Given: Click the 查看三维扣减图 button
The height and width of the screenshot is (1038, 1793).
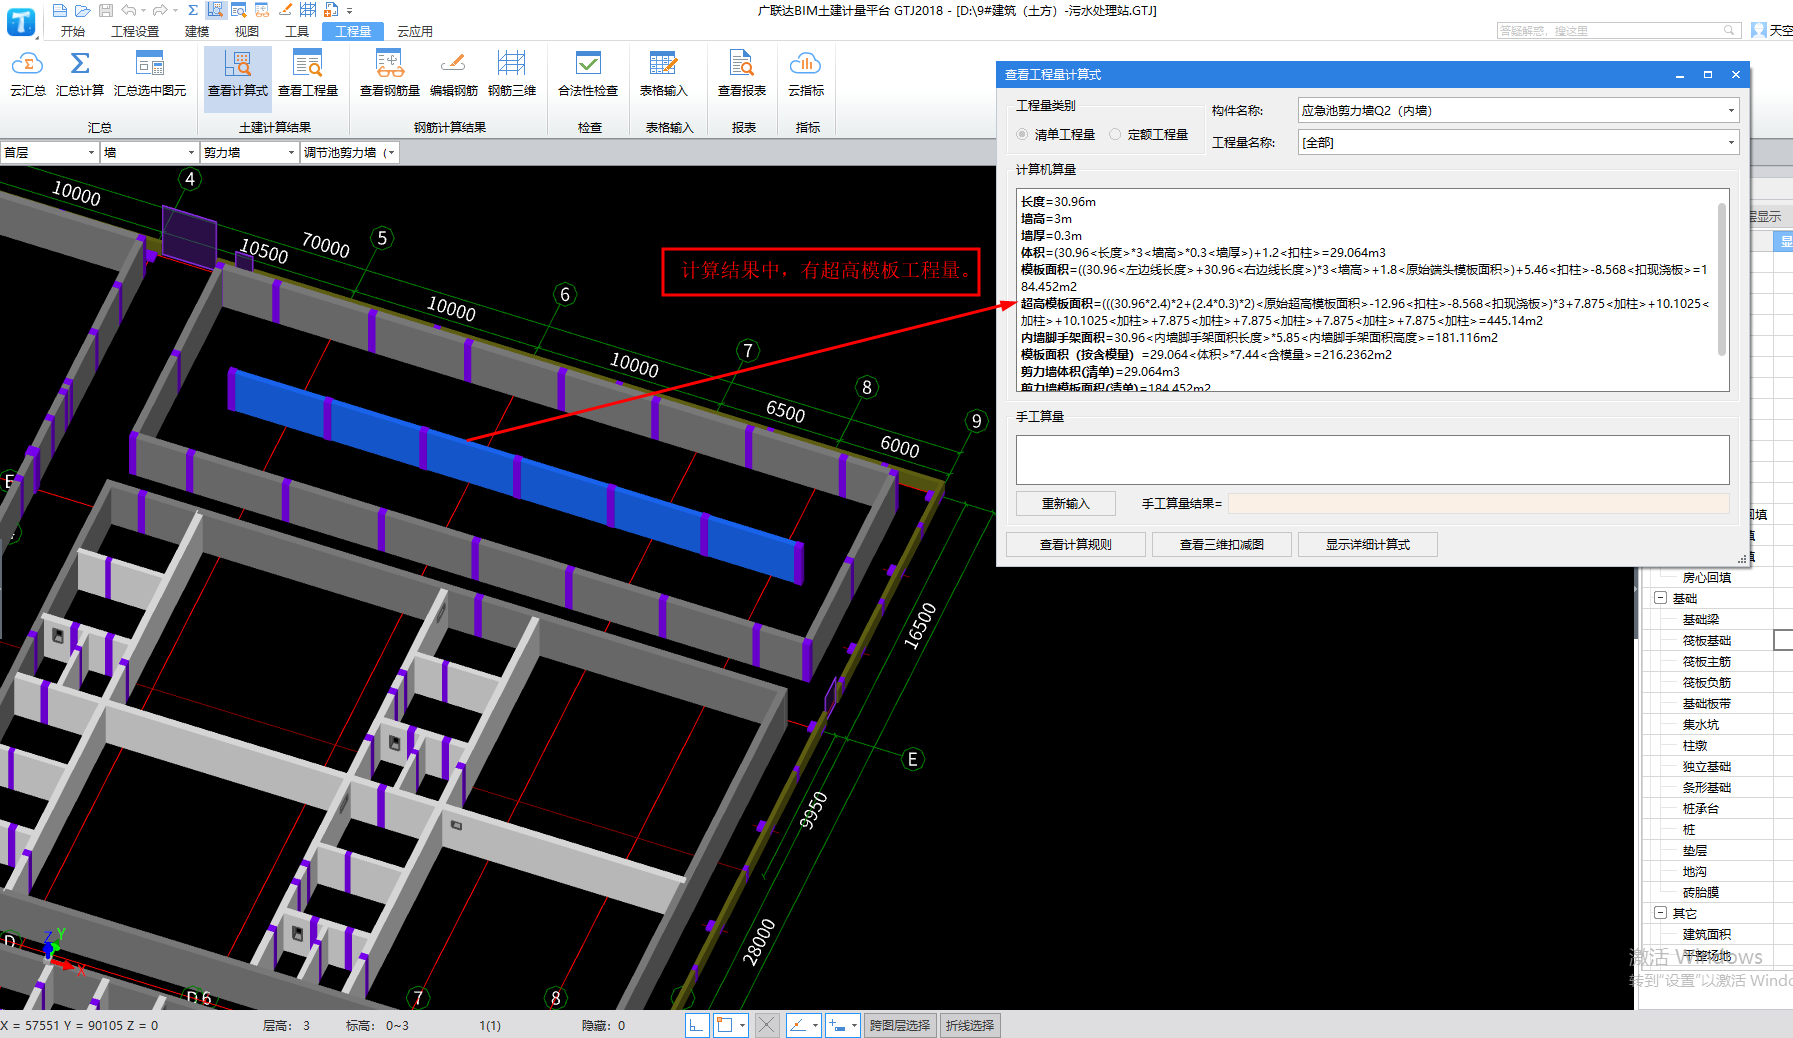Looking at the screenshot, I should (1222, 544).
